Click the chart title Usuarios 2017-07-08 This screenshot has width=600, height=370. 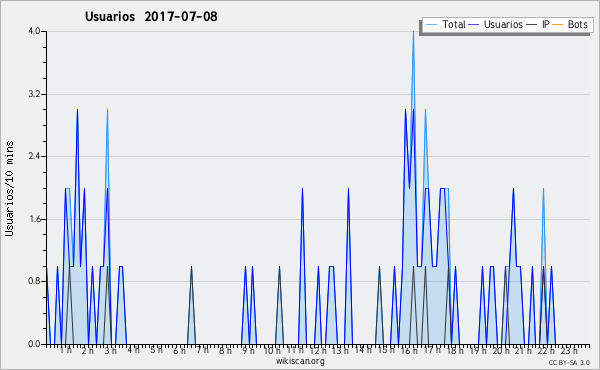(151, 16)
